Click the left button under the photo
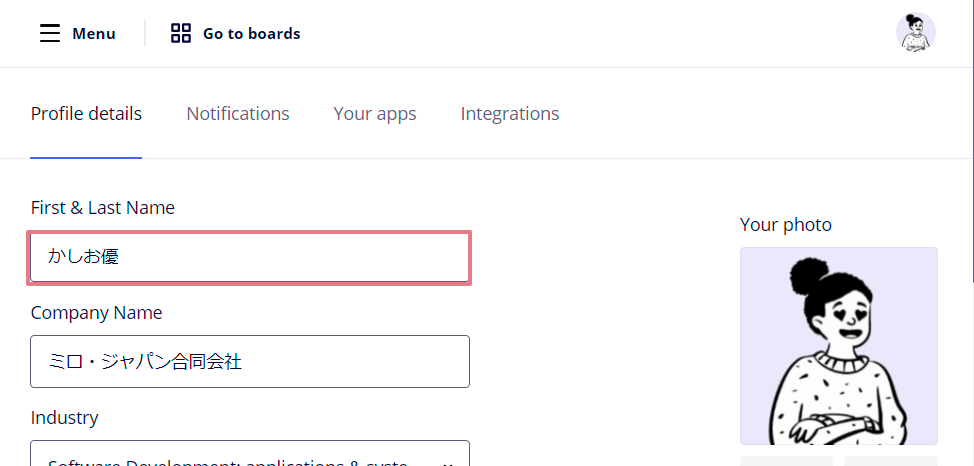 pyautogui.click(x=786, y=460)
